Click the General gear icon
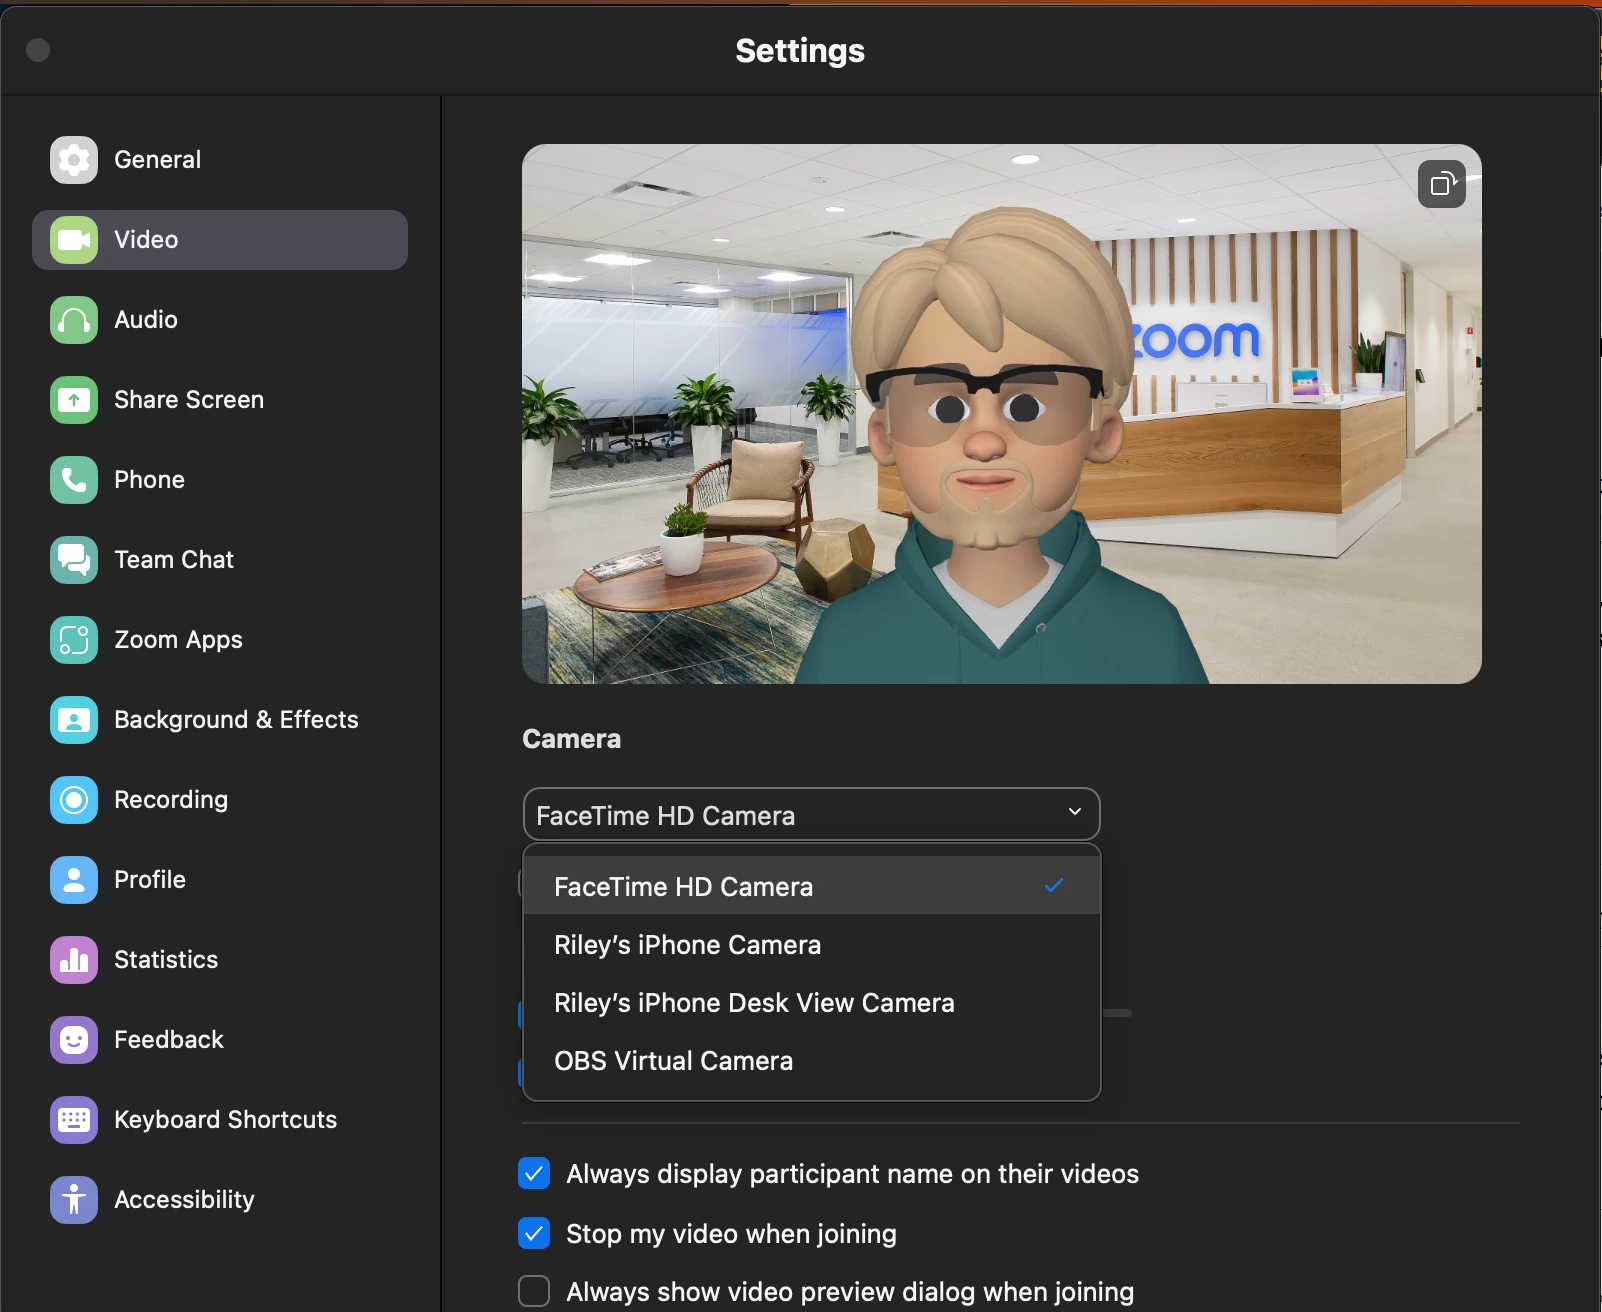This screenshot has width=1602, height=1312. tap(74, 160)
